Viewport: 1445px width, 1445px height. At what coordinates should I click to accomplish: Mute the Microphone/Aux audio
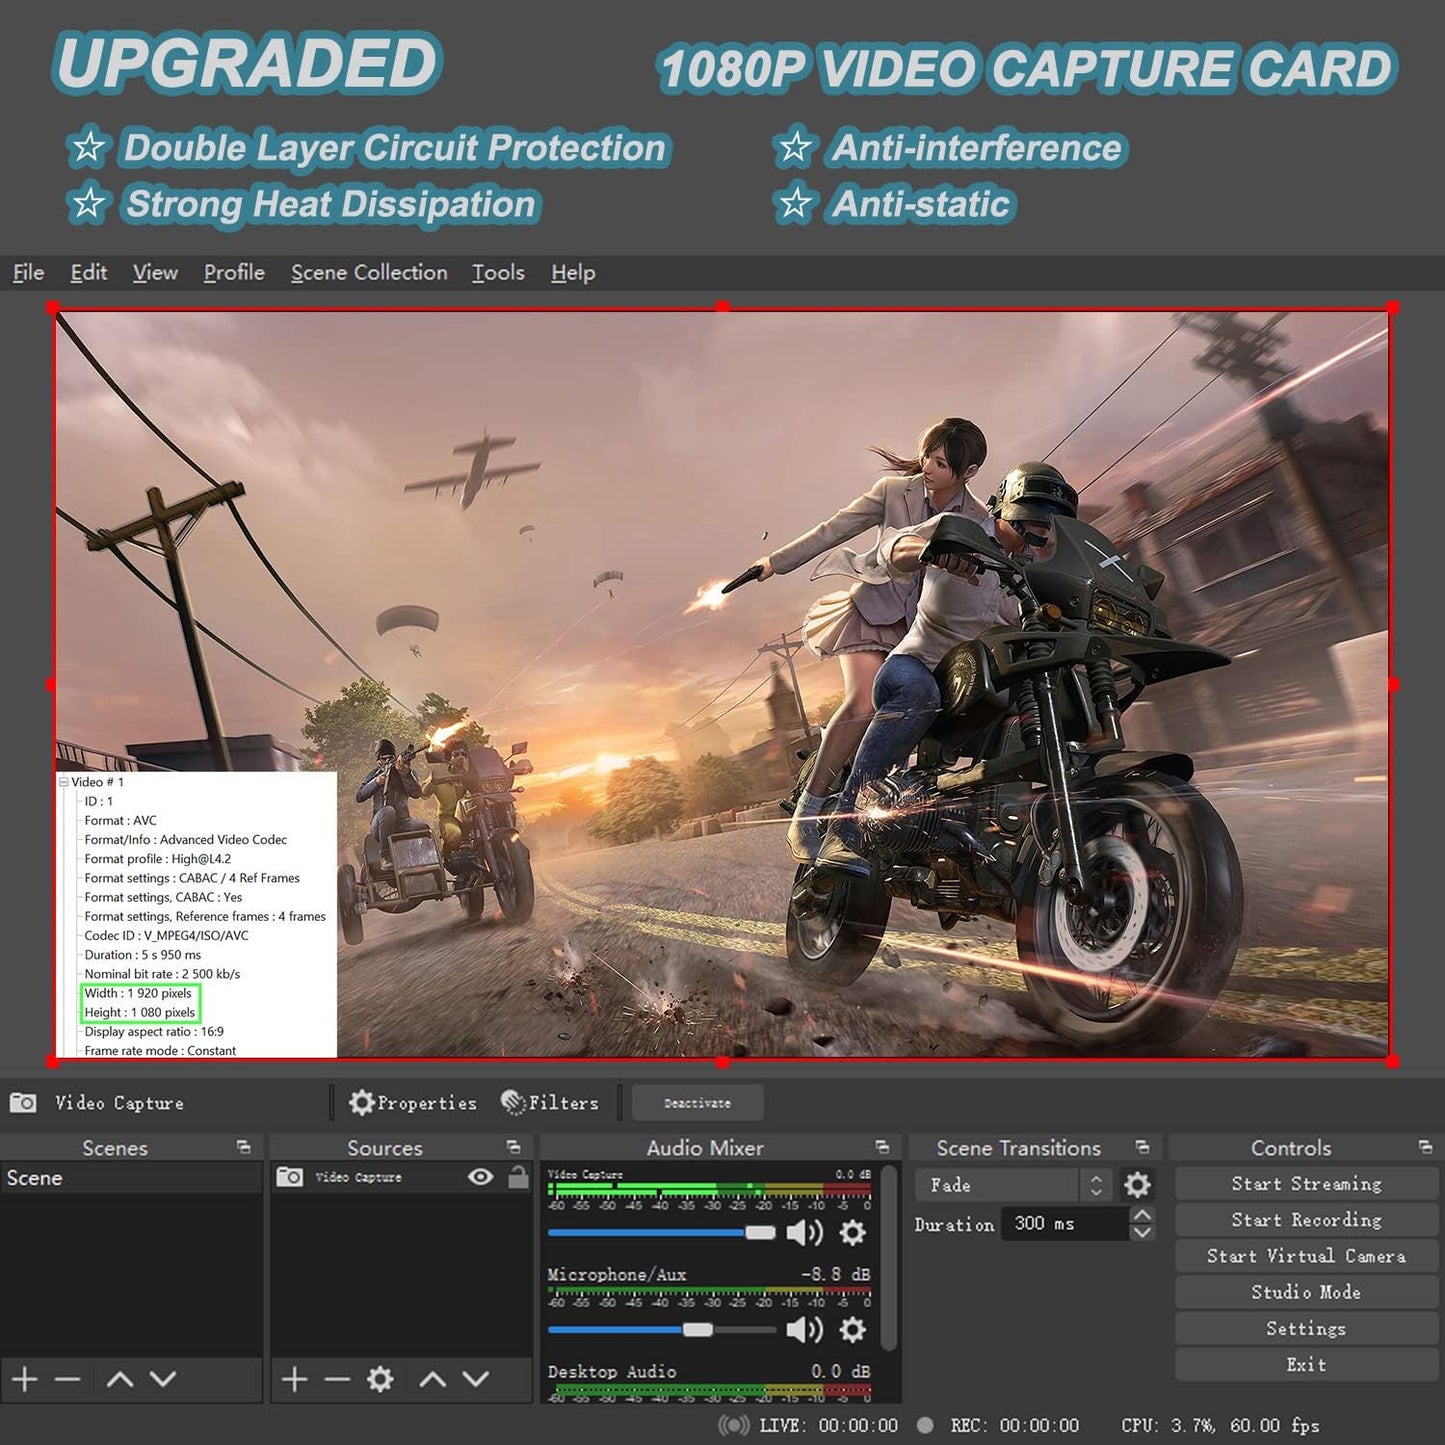[x=803, y=1330]
